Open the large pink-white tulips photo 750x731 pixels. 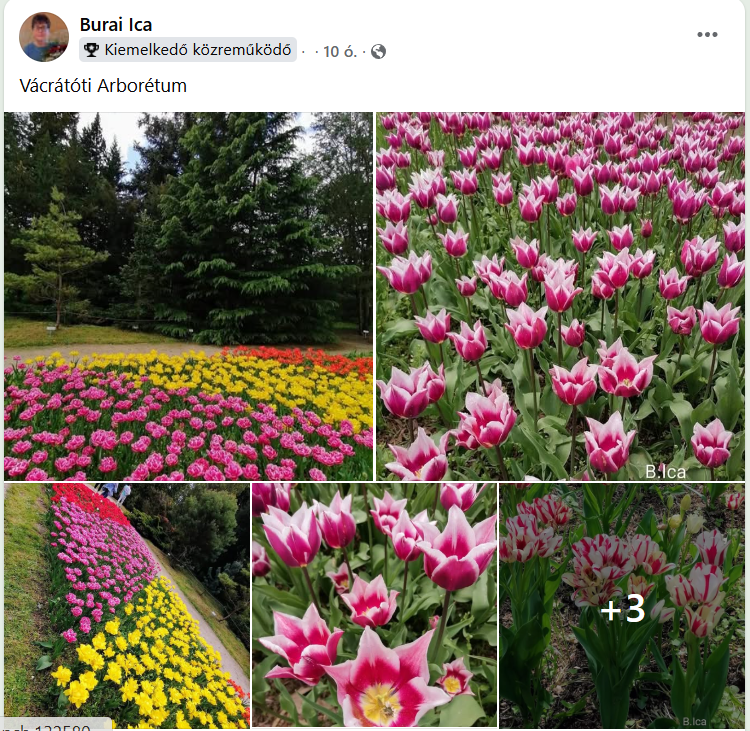click(x=560, y=296)
